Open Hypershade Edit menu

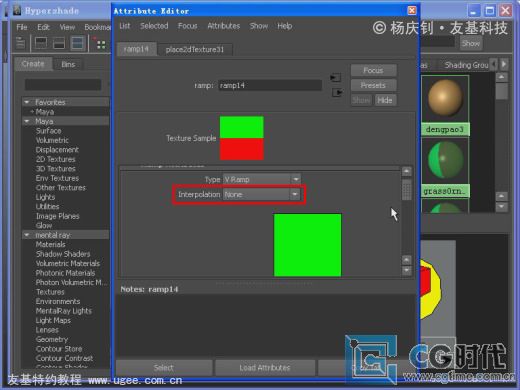coord(43,27)
